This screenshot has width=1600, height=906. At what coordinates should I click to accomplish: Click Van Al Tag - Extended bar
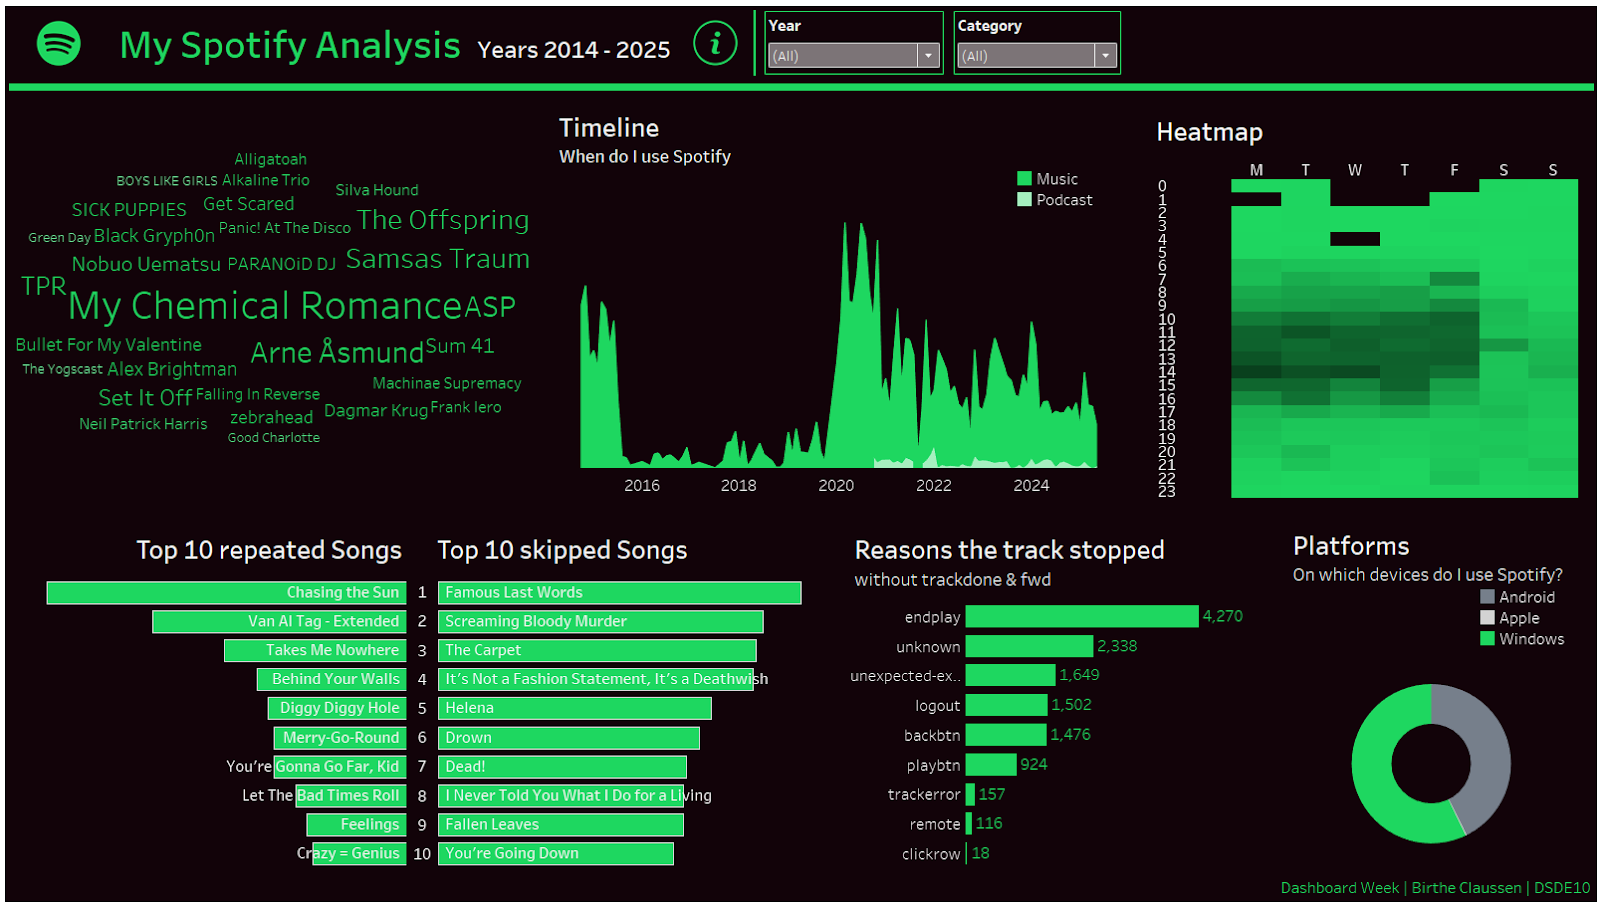click(279, 622)
